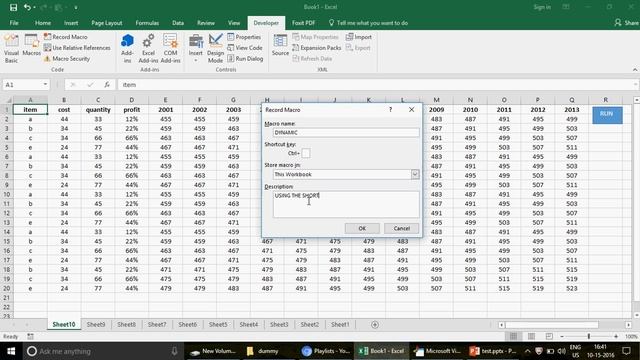The height and width of the screenshot is (360, 640).
Task: Open the Visual Basic editor
Action: (11, 49)
